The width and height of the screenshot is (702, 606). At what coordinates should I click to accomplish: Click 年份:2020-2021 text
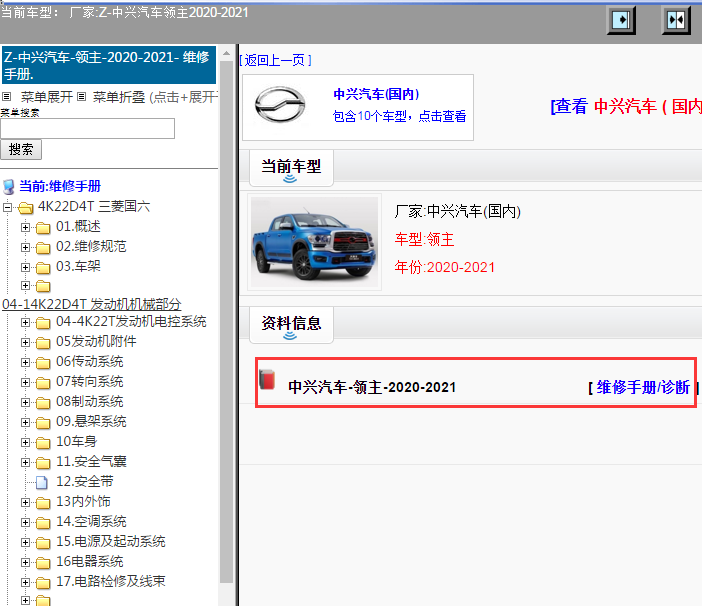click(445, 267)
